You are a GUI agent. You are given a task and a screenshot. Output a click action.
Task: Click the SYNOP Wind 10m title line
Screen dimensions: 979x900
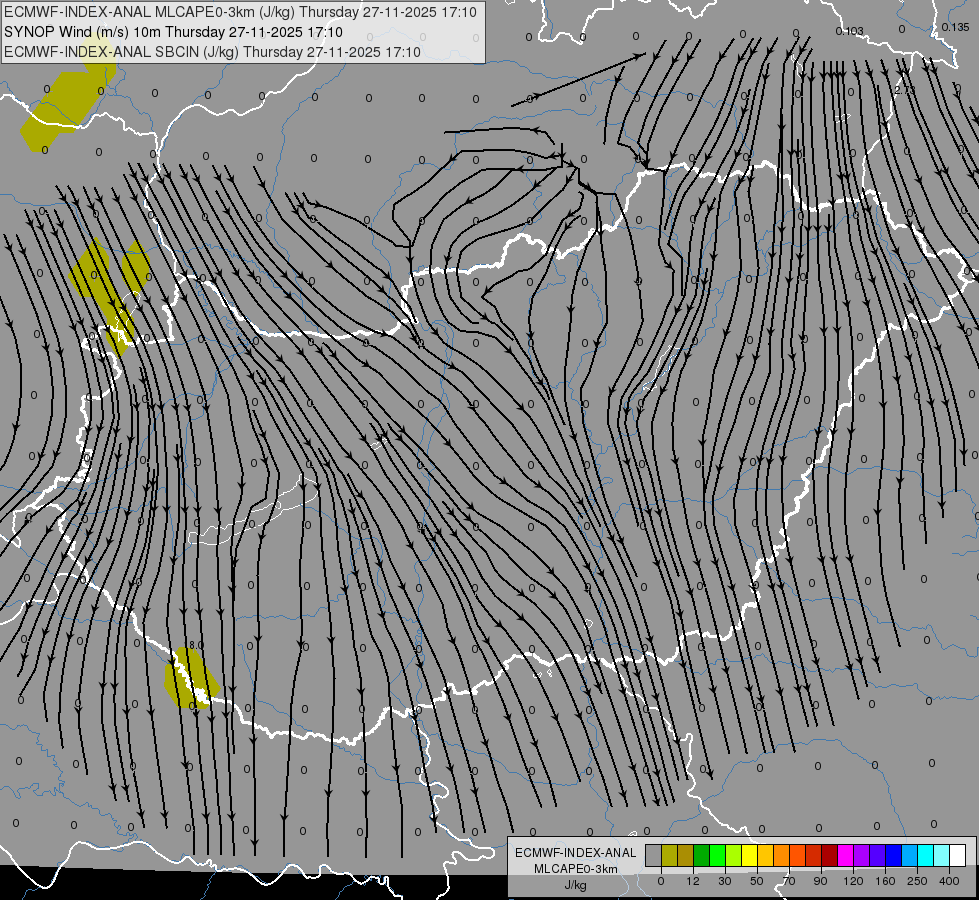[x=174, y=32]
